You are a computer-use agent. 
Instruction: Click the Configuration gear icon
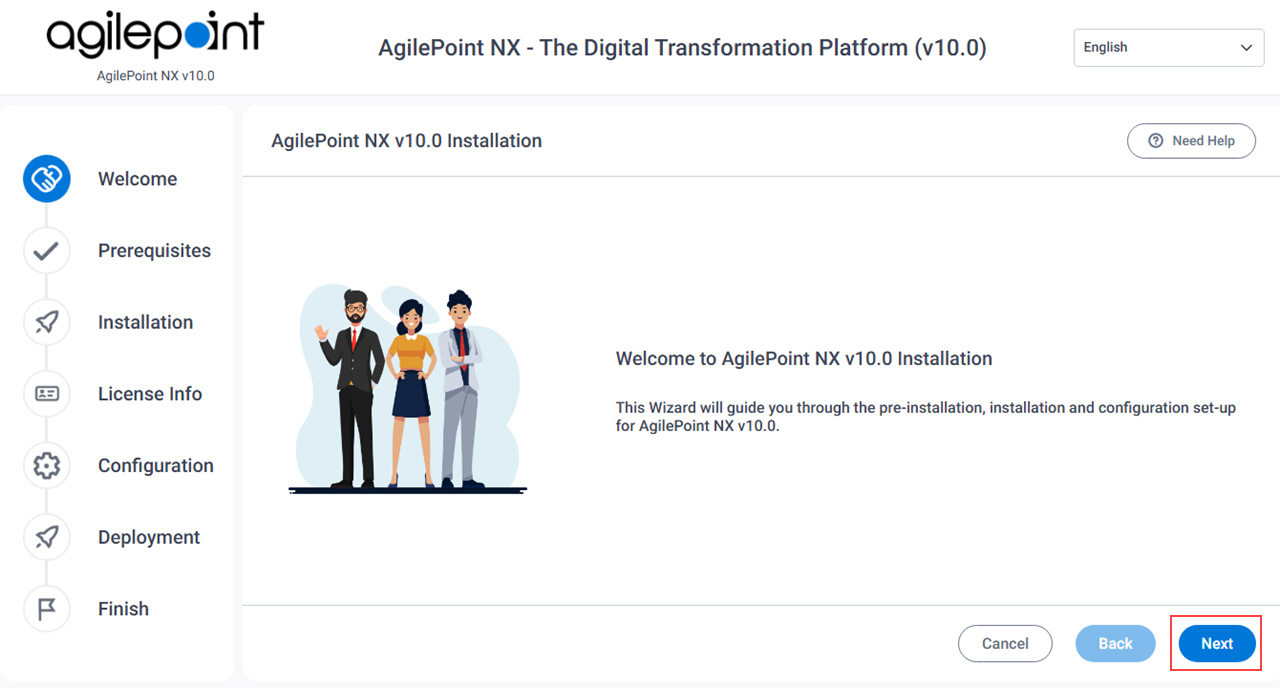coord(47,466)
